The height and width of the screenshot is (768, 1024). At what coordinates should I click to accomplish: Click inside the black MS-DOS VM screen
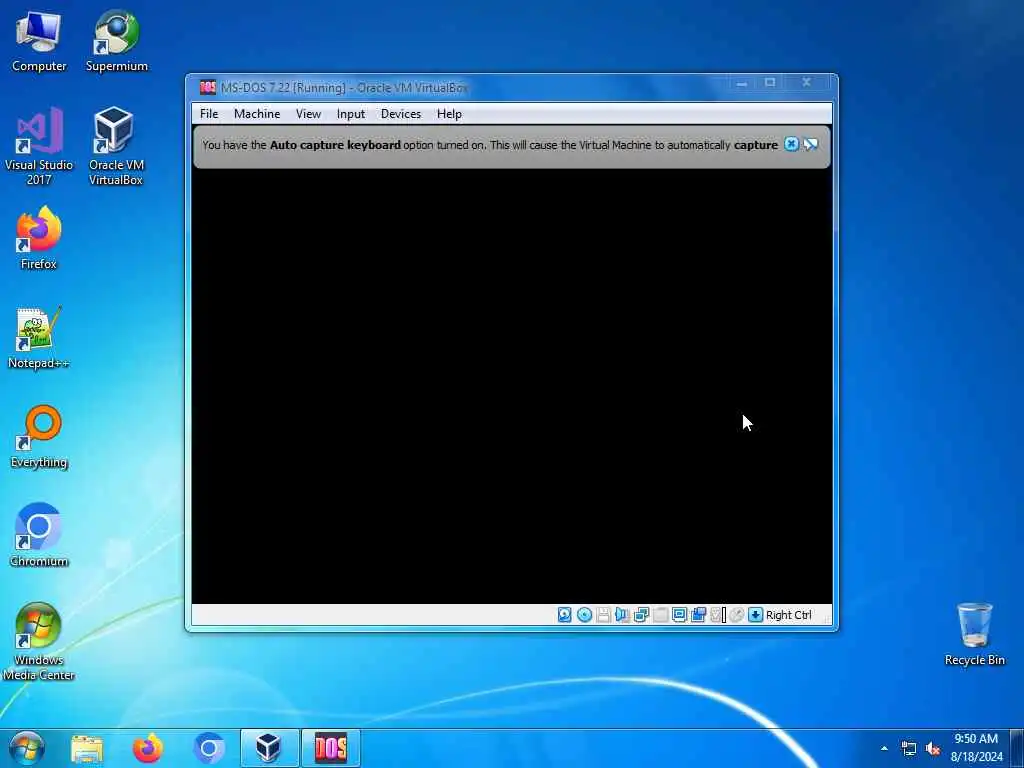[512, 385]
